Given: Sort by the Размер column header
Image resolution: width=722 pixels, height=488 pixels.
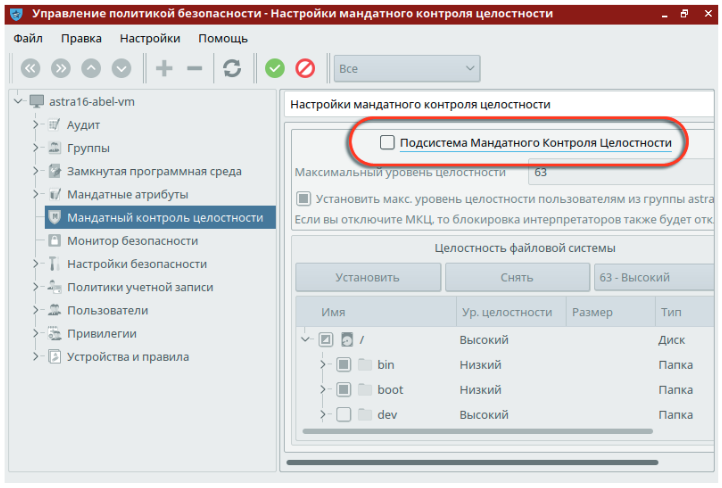Looking at the screenshot, I should click(611, 312).
